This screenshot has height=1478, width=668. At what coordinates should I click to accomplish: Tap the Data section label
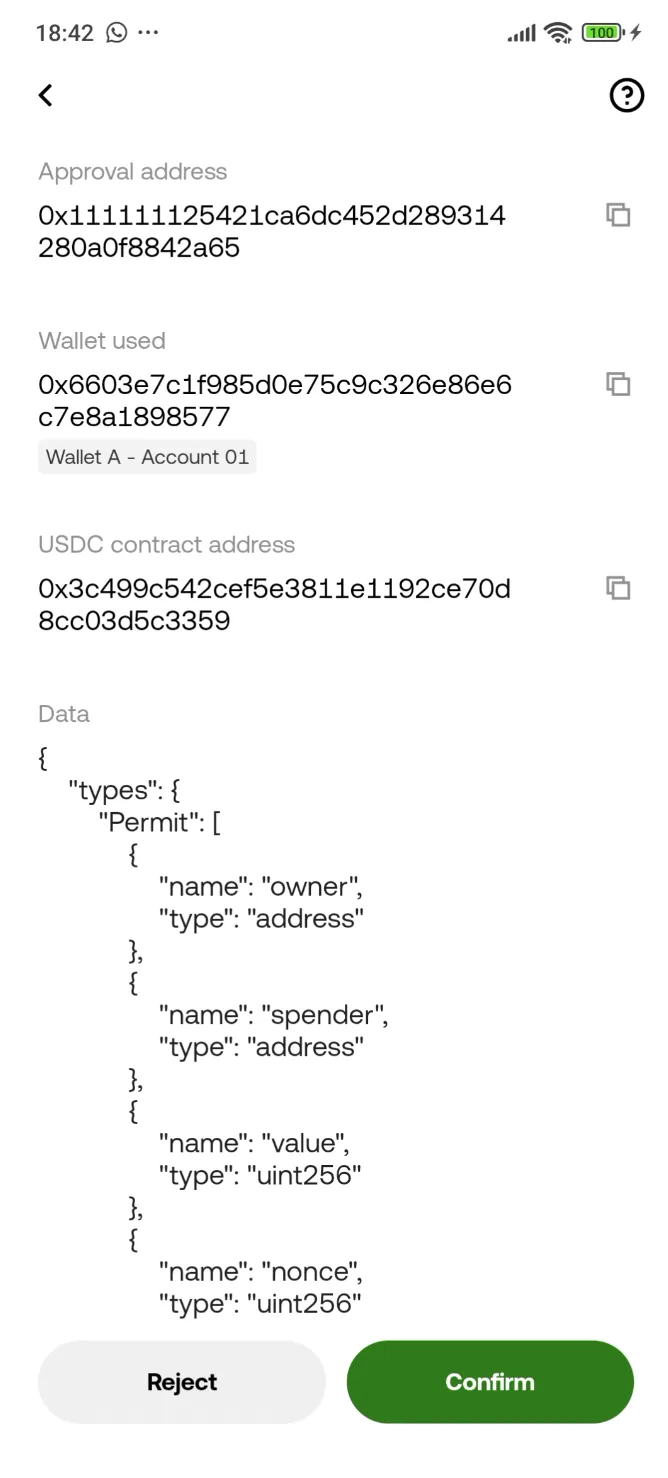(63, 713)
